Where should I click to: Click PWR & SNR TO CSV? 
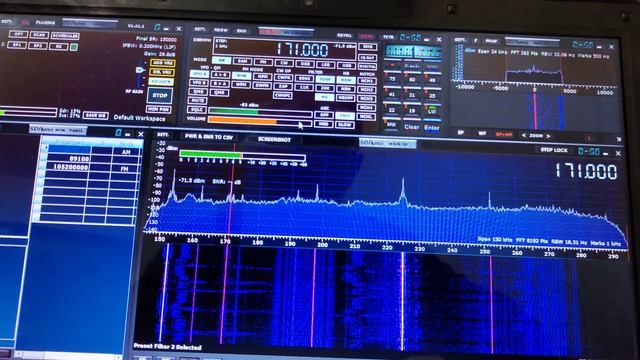[209, 137]
